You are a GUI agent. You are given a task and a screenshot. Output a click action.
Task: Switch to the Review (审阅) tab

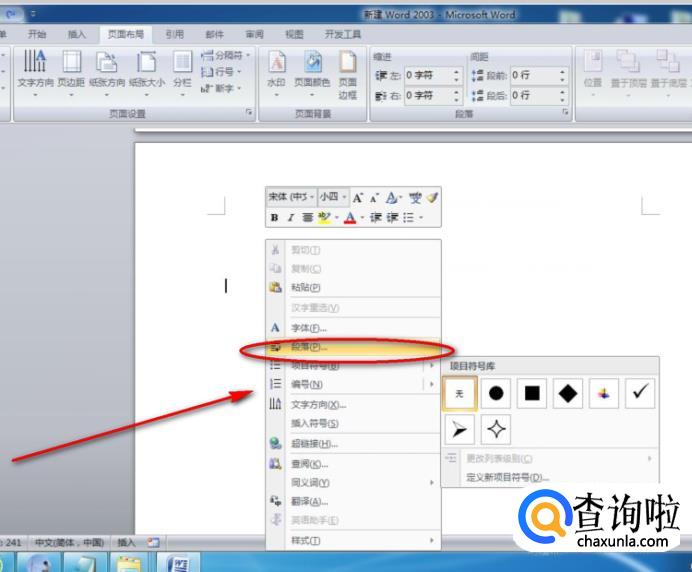tap(254, 34)
